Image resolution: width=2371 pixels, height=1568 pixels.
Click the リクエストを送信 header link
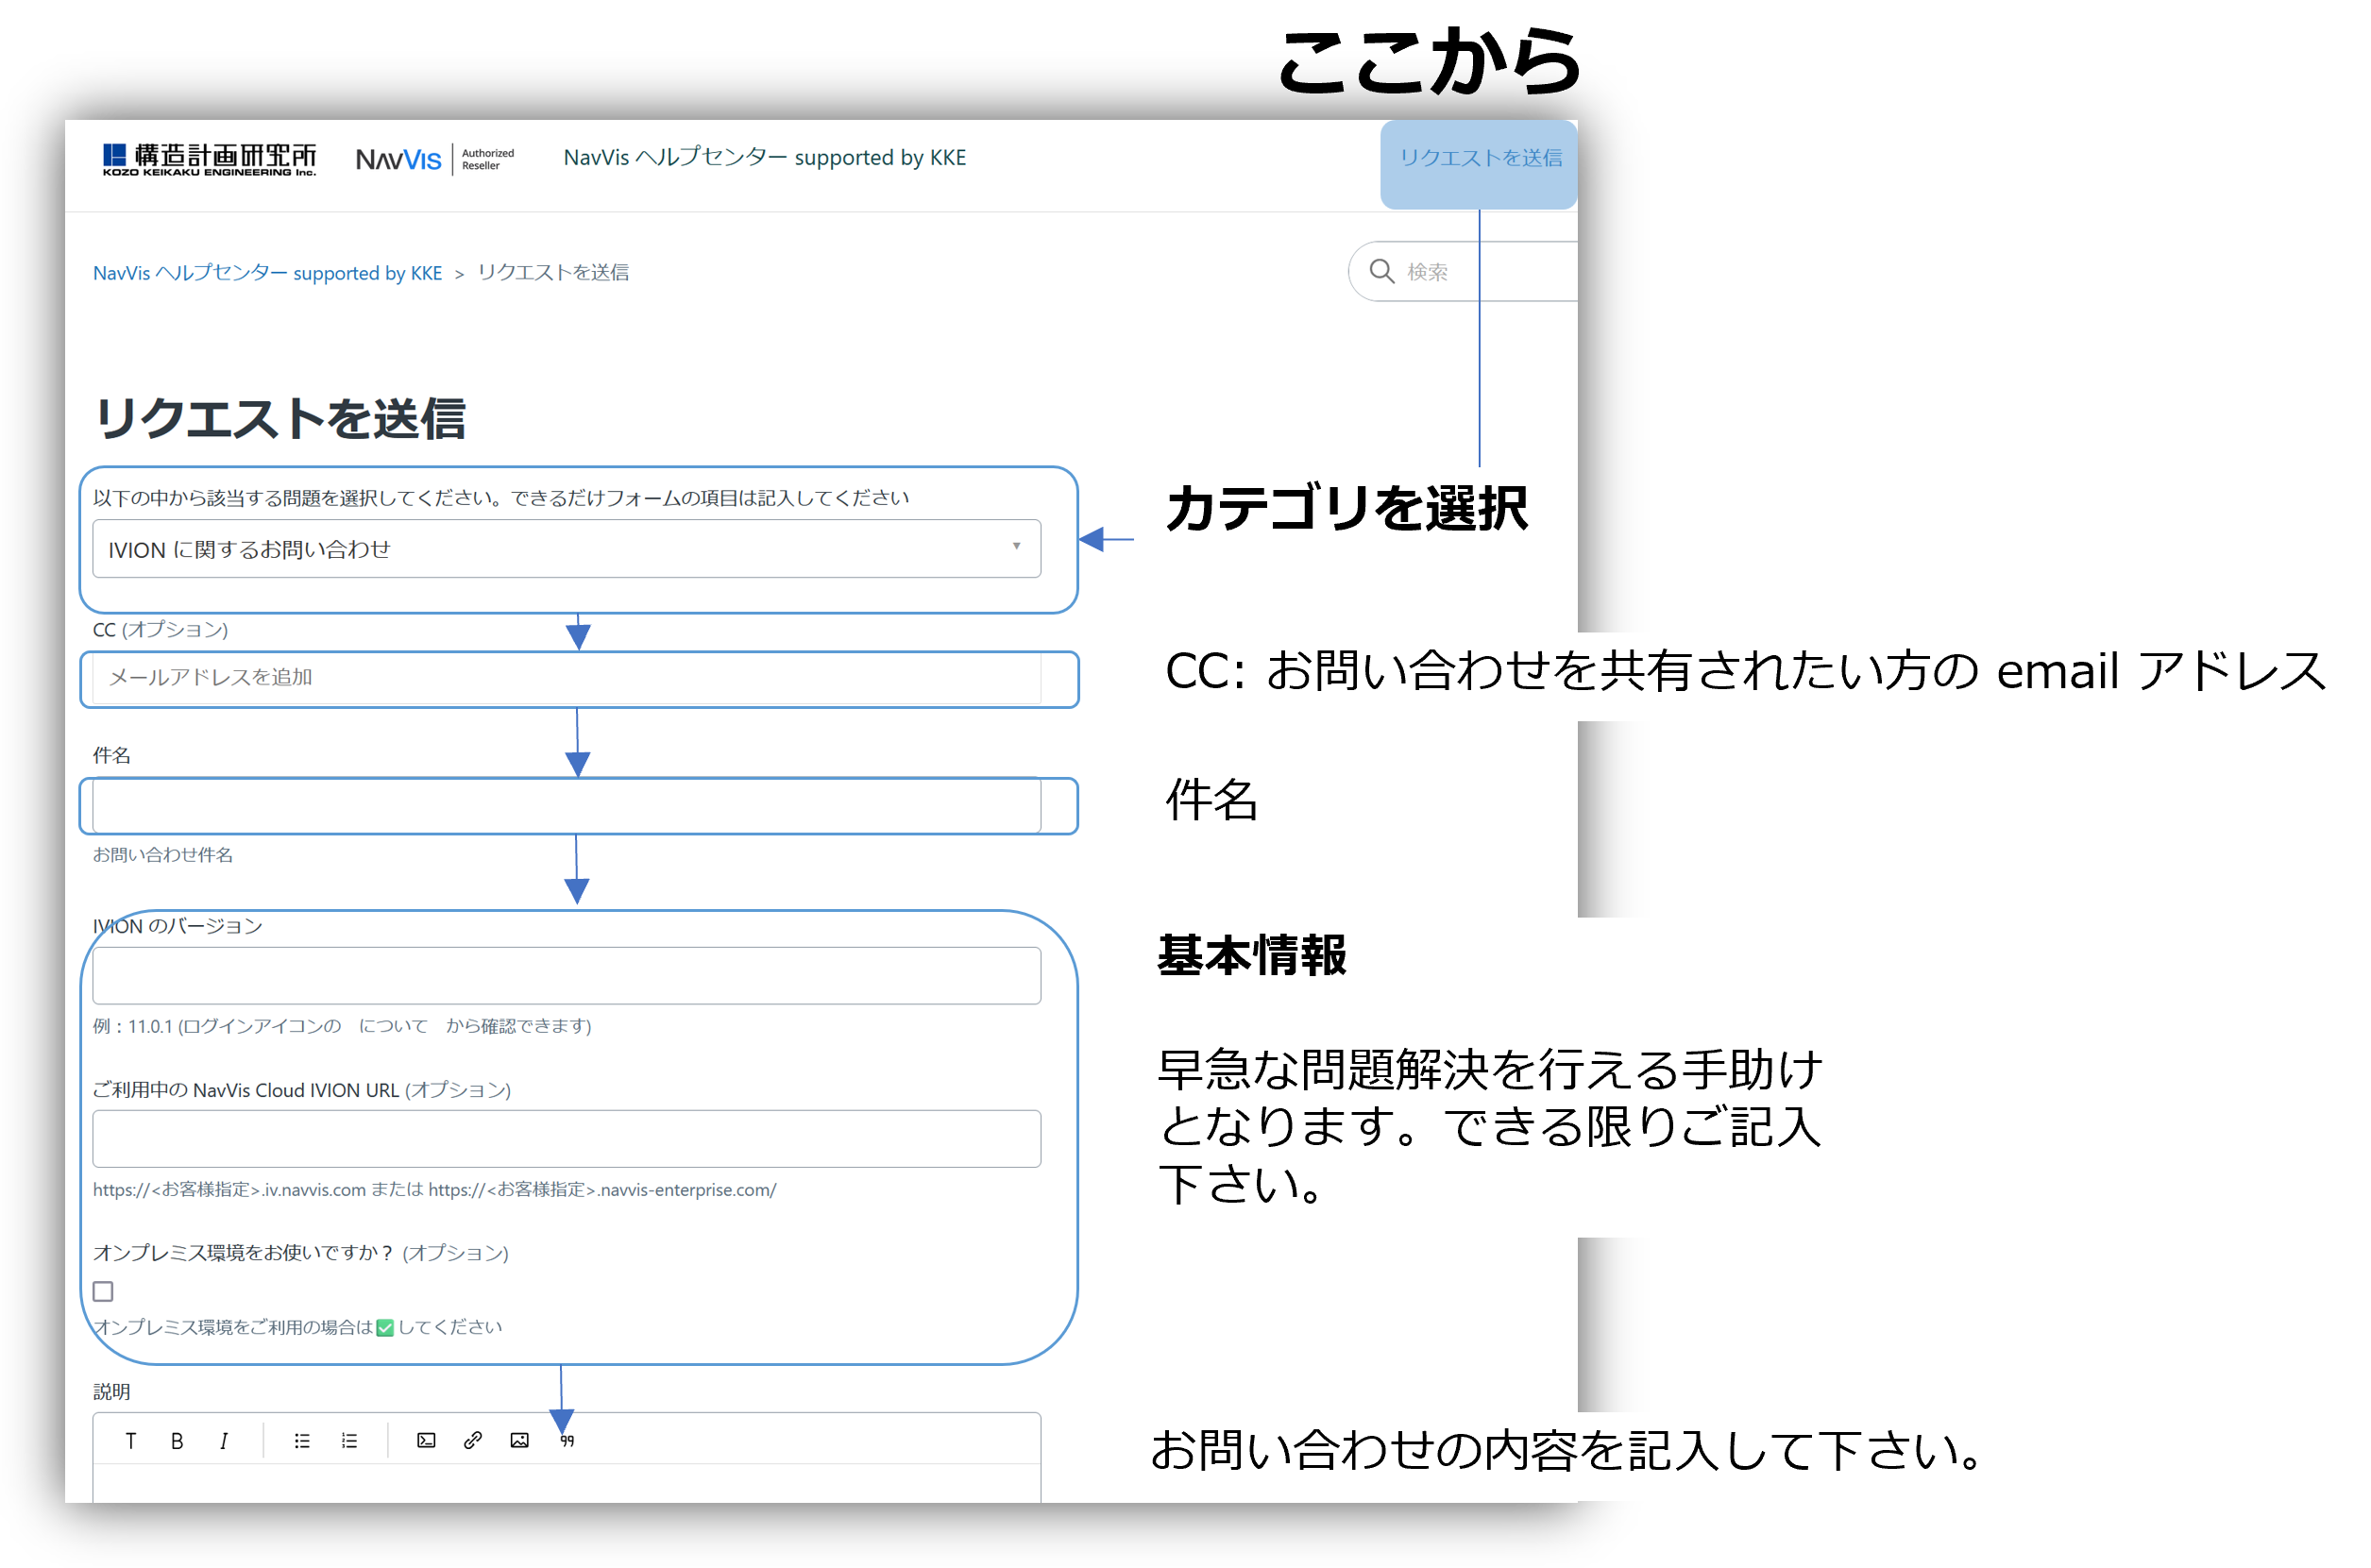point(1480,158)
